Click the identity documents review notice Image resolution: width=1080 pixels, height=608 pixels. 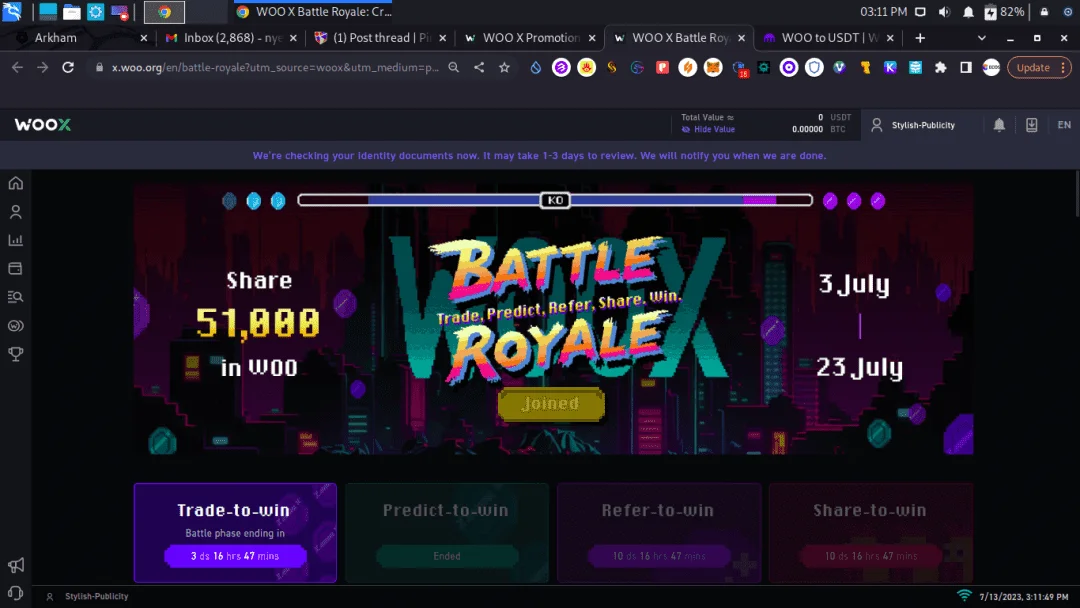point(539,156)
